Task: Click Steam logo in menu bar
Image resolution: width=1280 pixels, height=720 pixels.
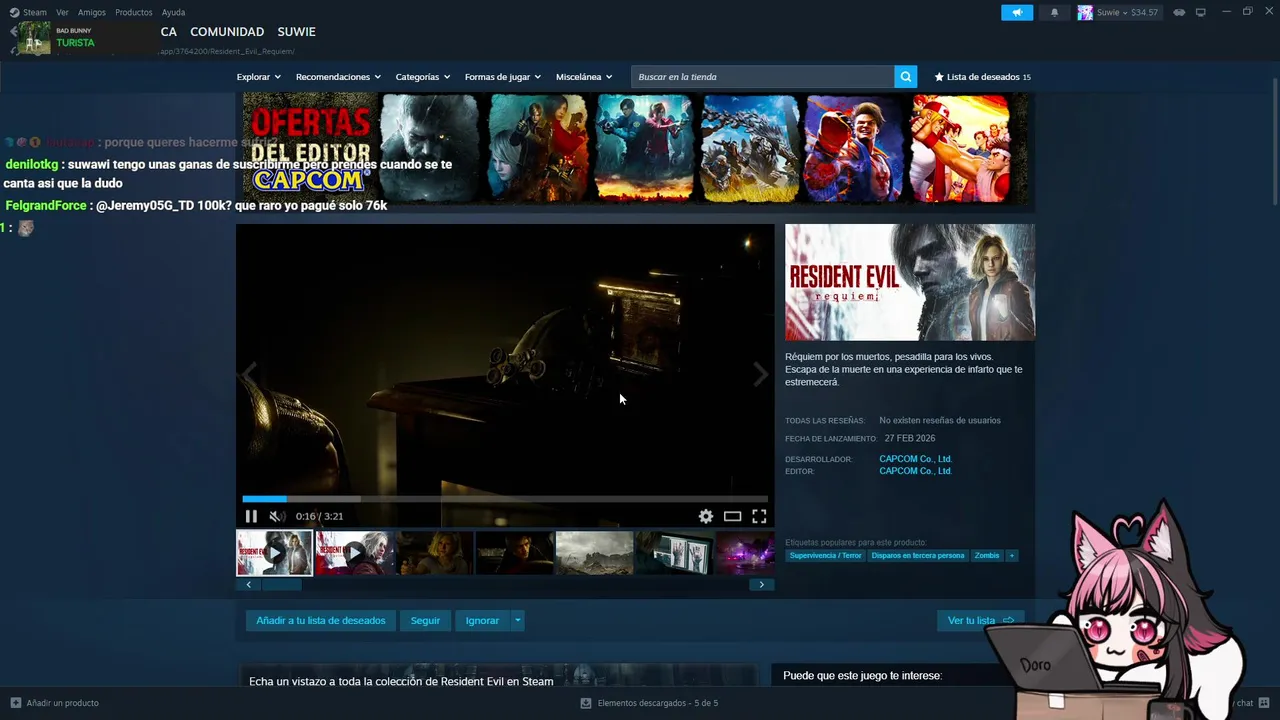Action: coord(15,12)
